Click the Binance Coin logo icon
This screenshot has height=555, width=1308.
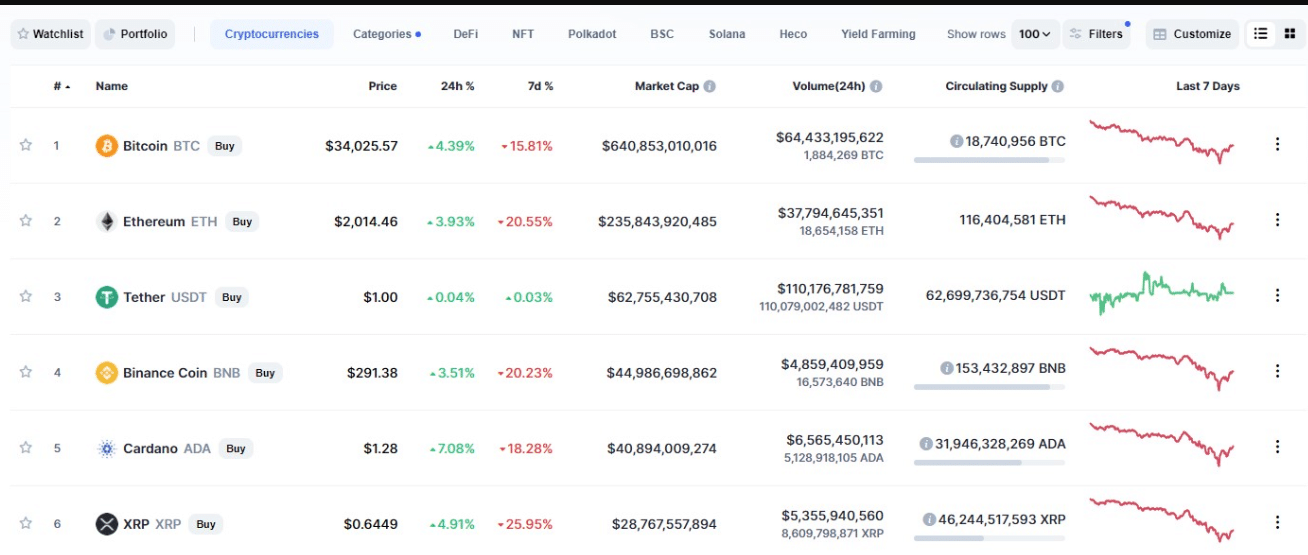click(106, 373)
